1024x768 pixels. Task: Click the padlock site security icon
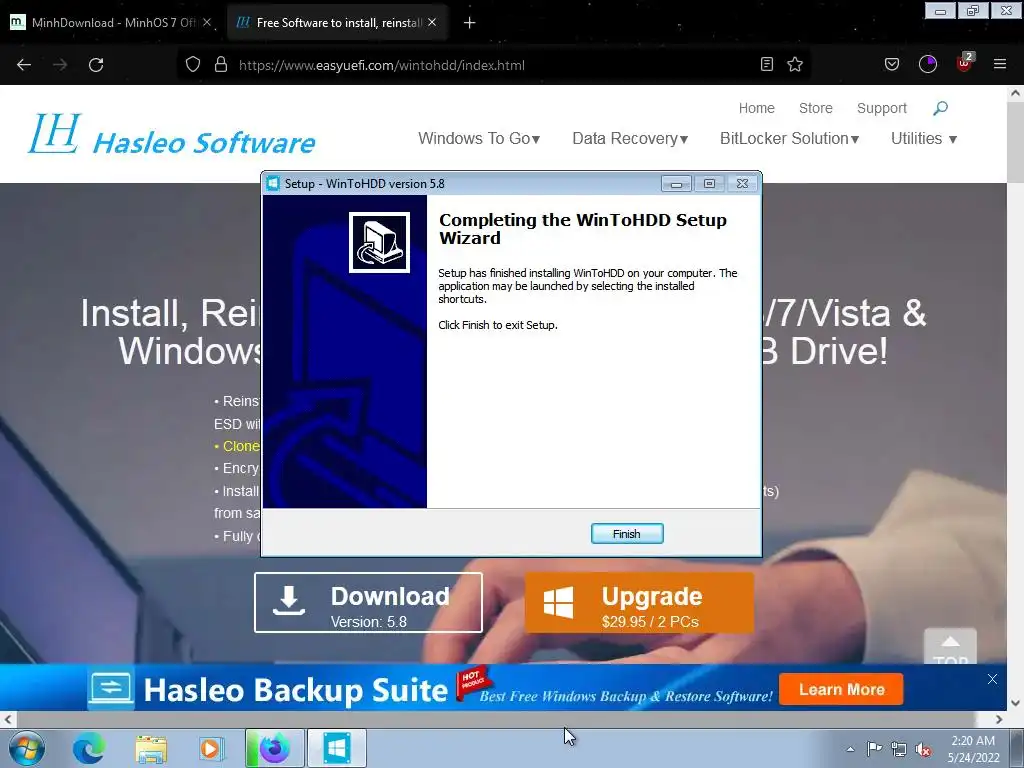[221, 65]
